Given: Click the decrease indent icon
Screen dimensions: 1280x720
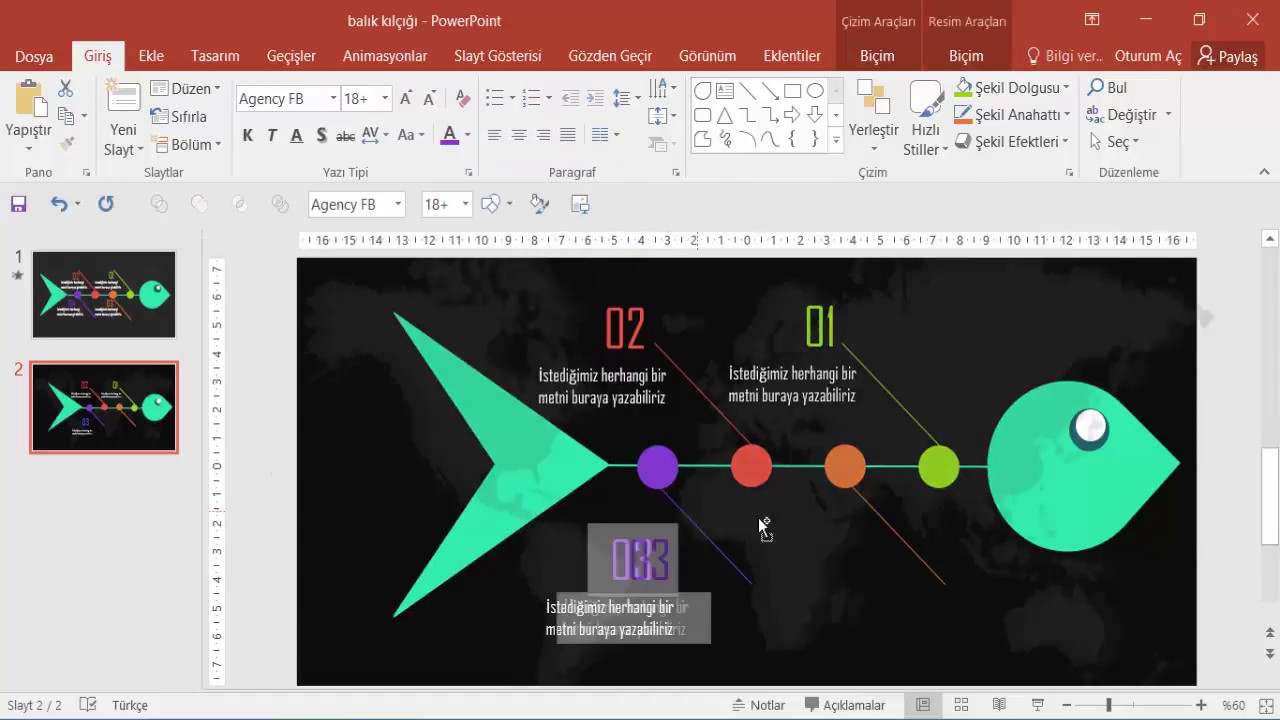Looking at the screenshot, I should tap(570, 98).
